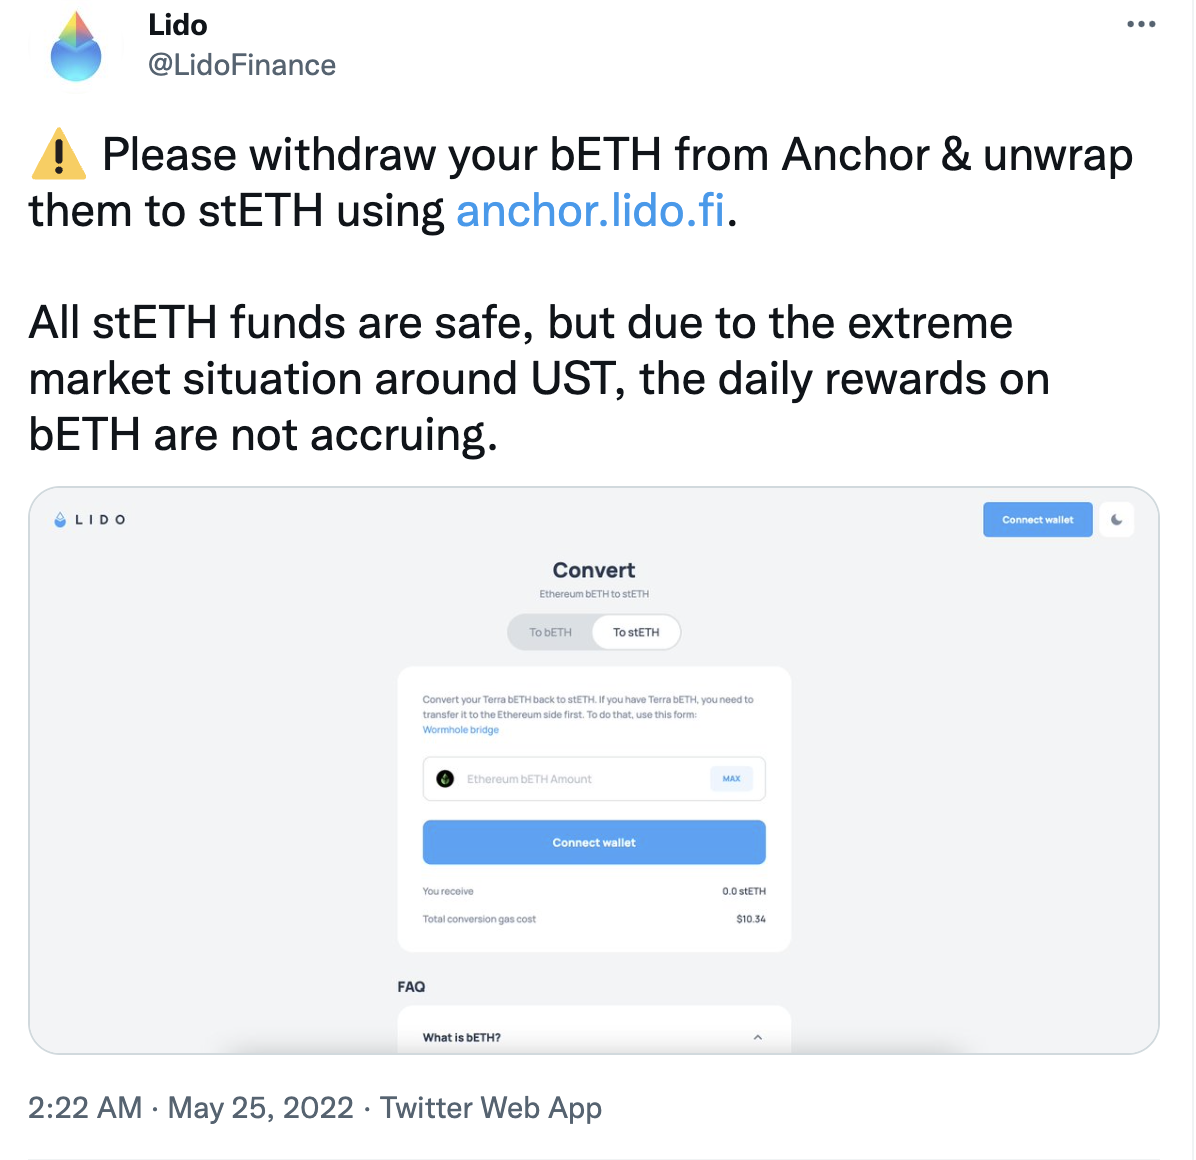Focus the Ethereum bETH Amount input field
The height and width of the screenshot is (1160, 1196).
(594, 779)
